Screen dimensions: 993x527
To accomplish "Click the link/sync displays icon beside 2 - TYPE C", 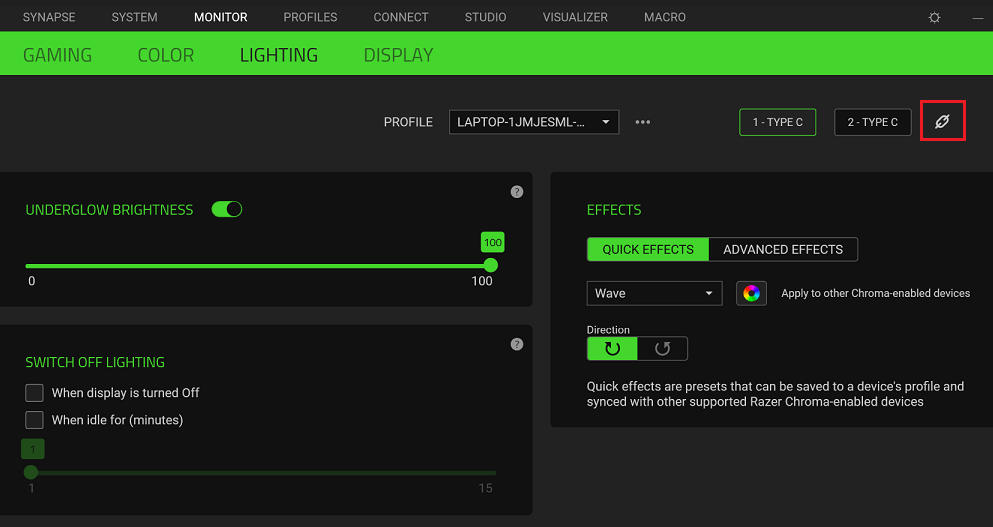I will click(942, 121).
